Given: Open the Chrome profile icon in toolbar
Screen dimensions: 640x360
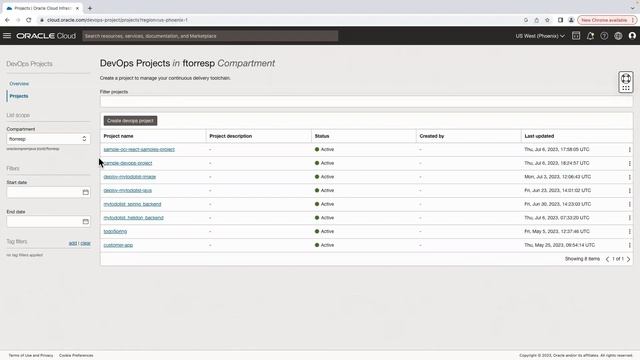Looking at the screenshot, I should click(x=571, y=20).
